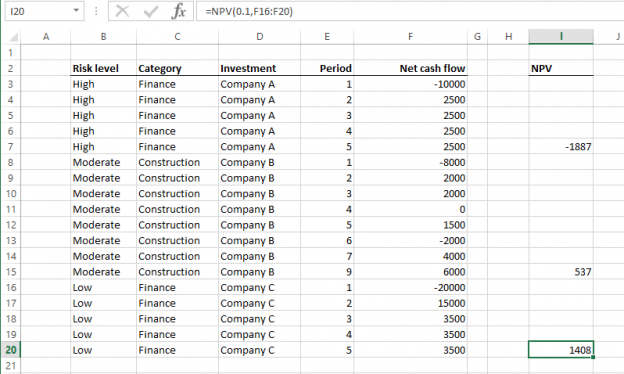Image resolution: width=624 pixels, height=374 pixels.
Task: Select row 7 header
Action: click(10, 147)
